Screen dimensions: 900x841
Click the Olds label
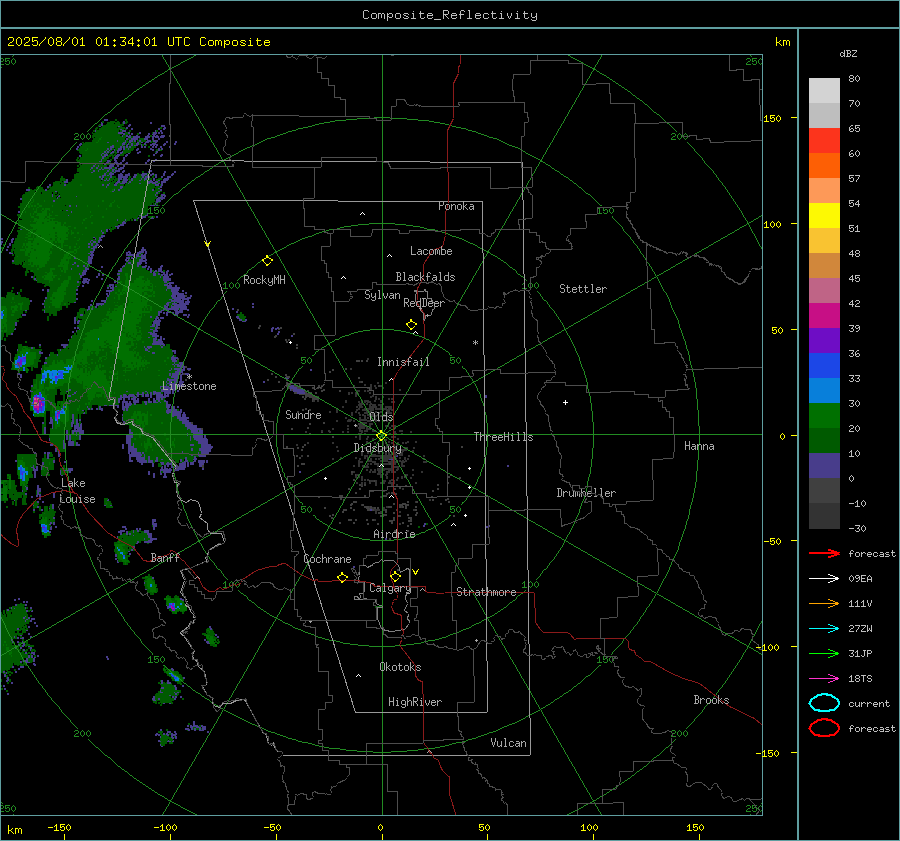click(381, 417)
